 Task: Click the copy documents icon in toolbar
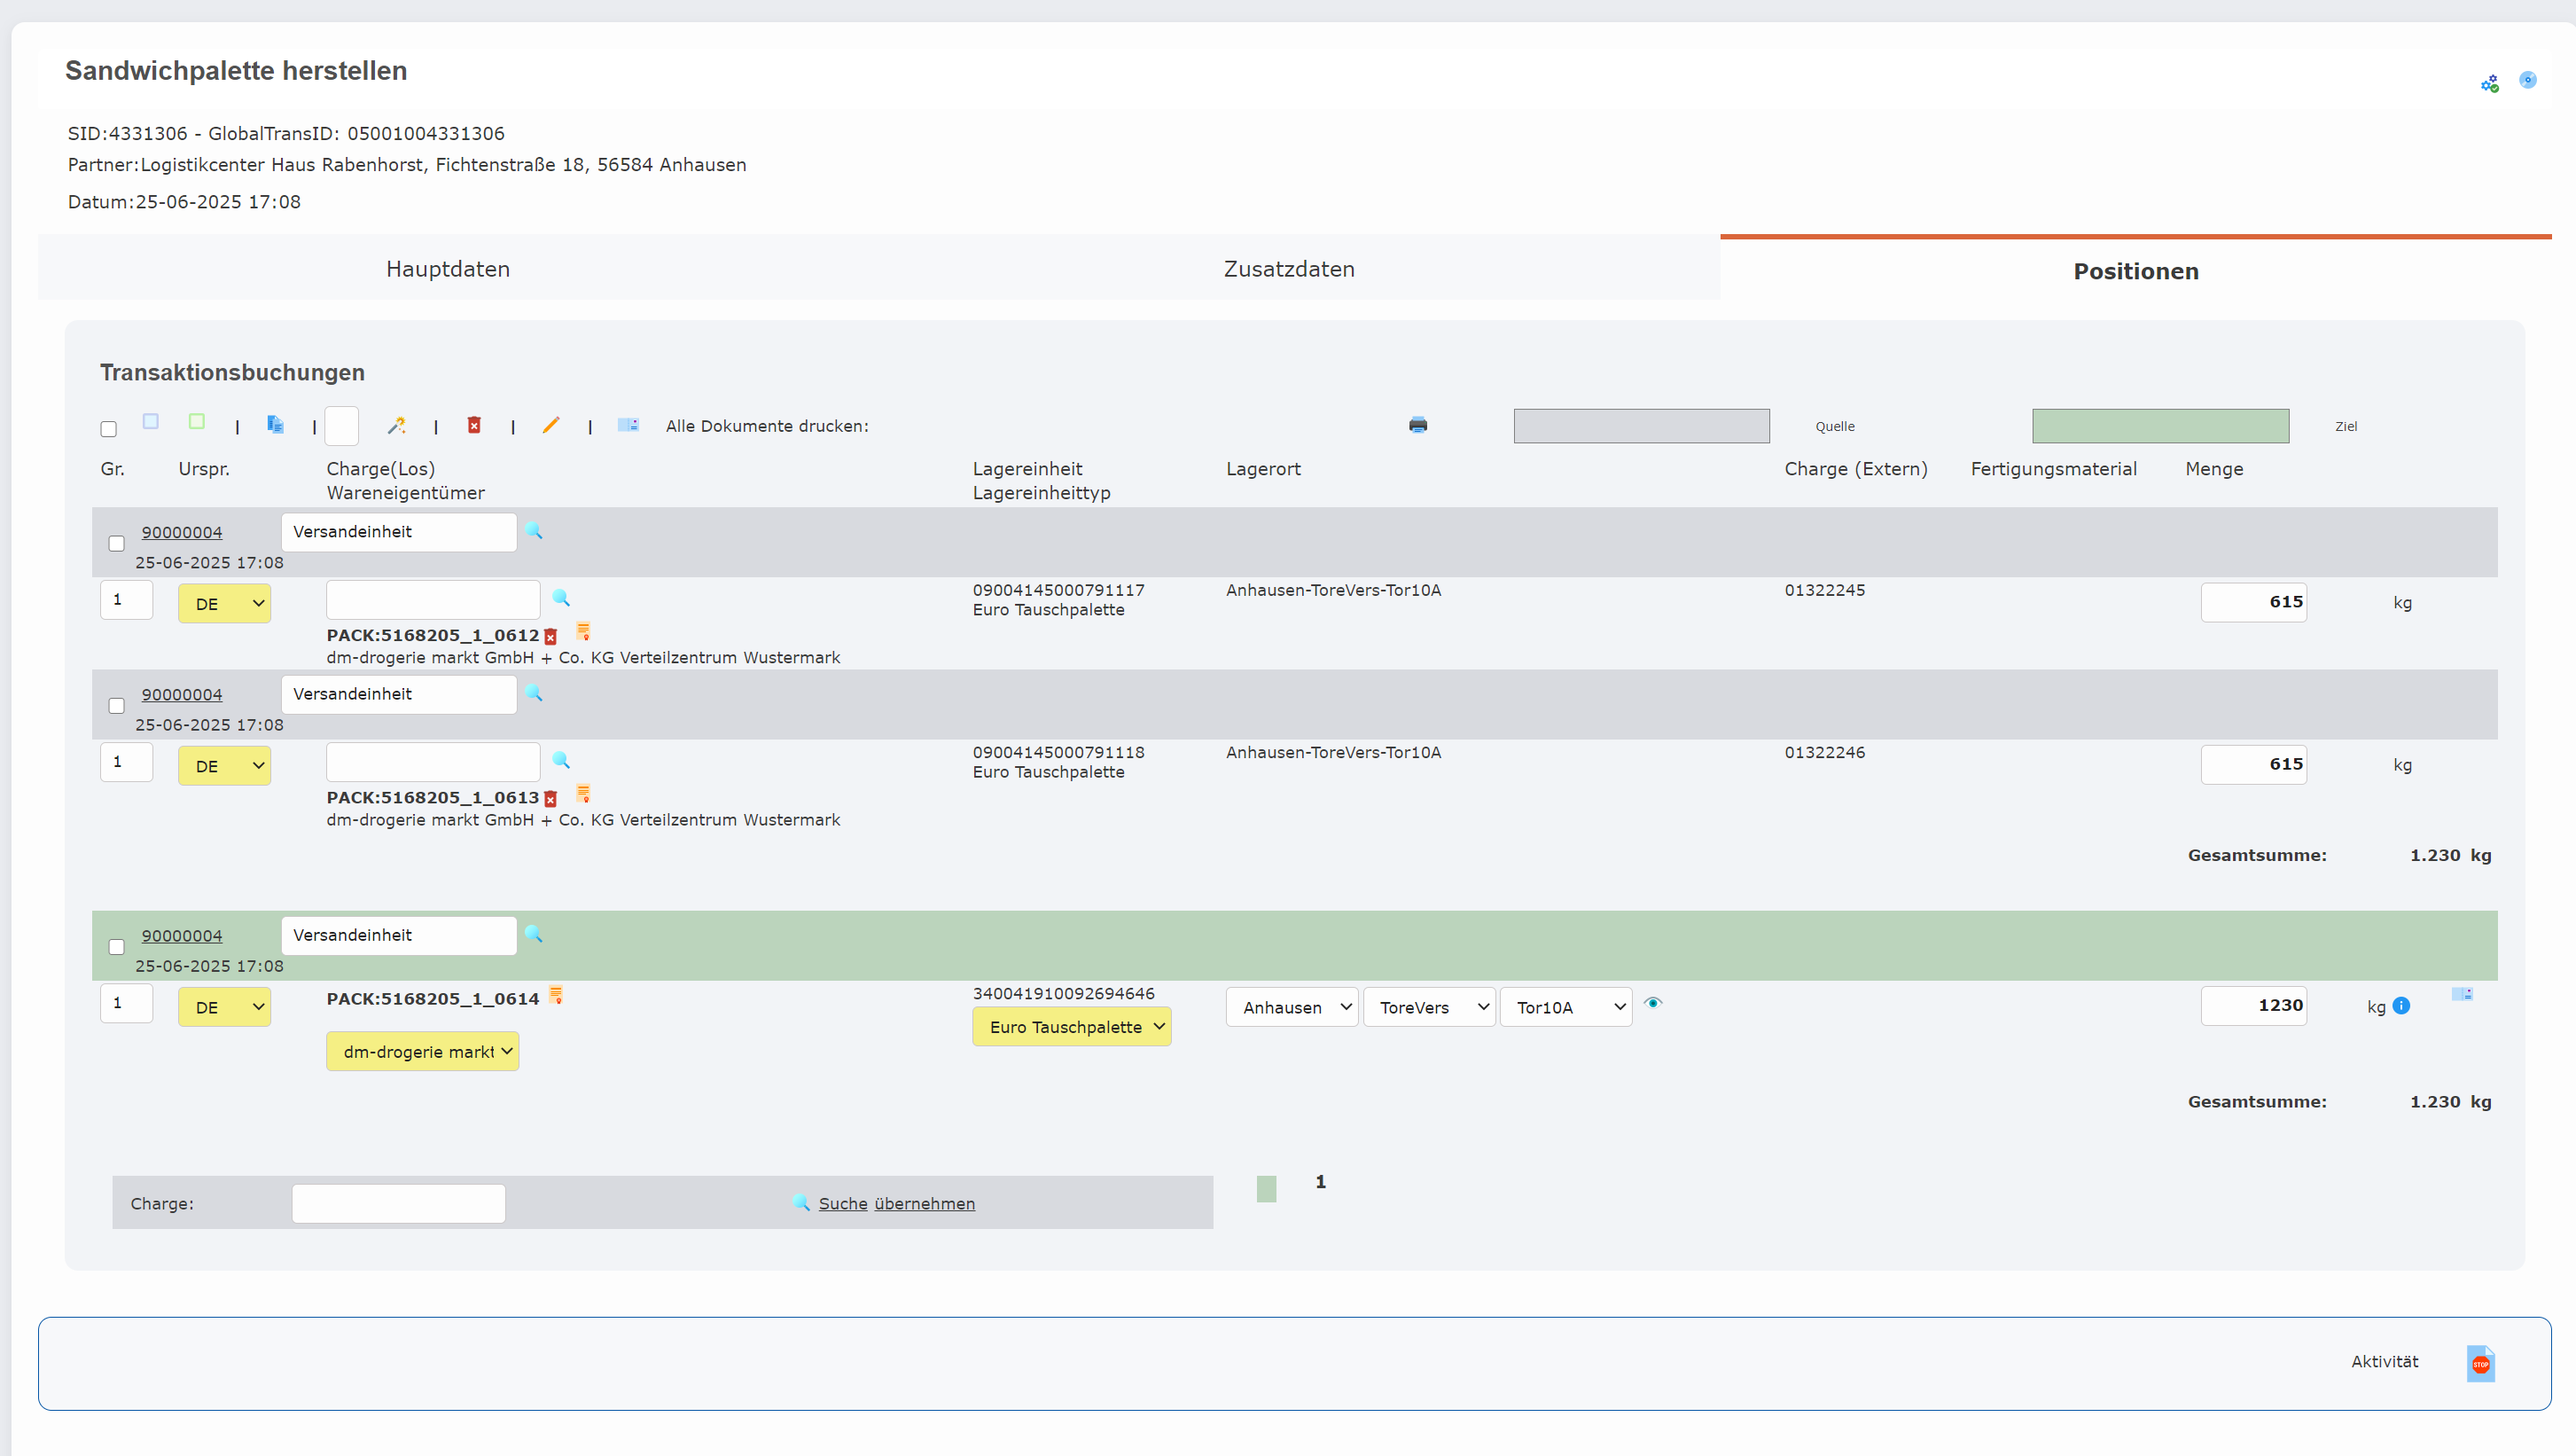[x=275, y=425]
